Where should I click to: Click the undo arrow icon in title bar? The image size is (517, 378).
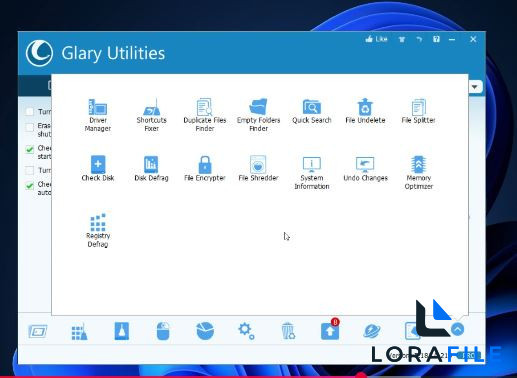coord(419,39)
